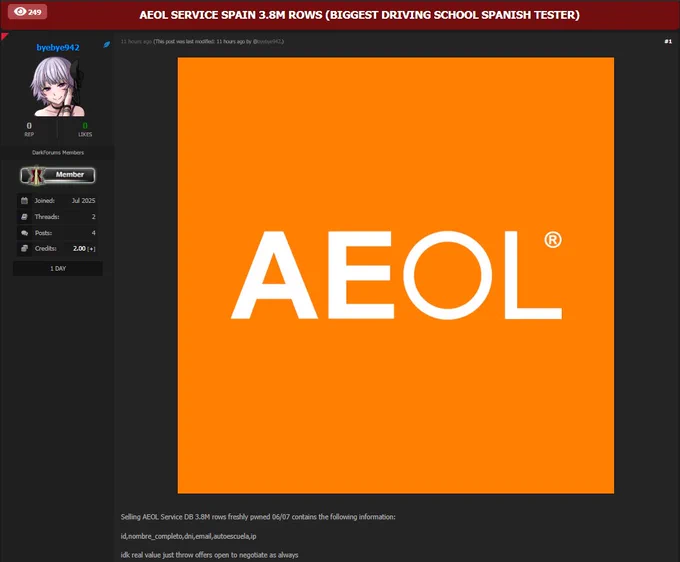
Task: Click the Credits coins icon
Action: 24,248
